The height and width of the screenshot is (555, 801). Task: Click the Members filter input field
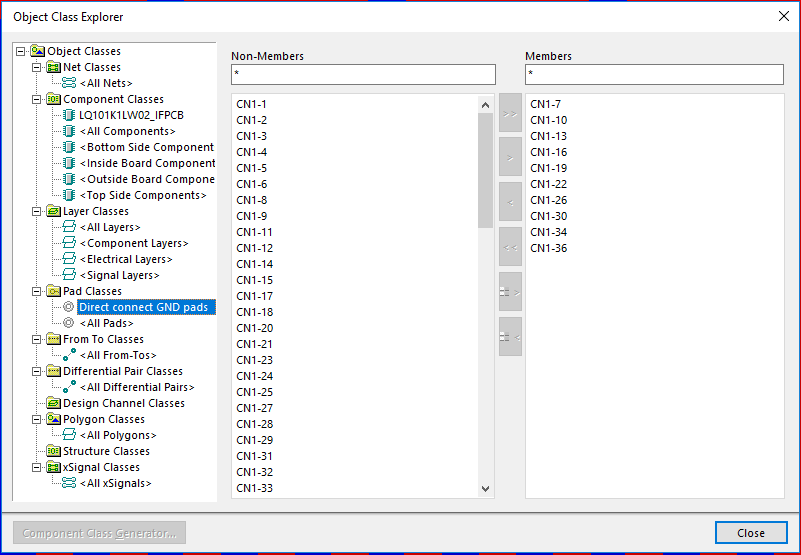654,74
